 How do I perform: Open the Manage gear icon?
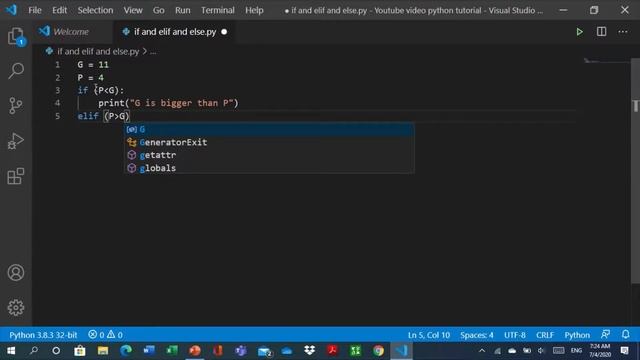(16, 307)
